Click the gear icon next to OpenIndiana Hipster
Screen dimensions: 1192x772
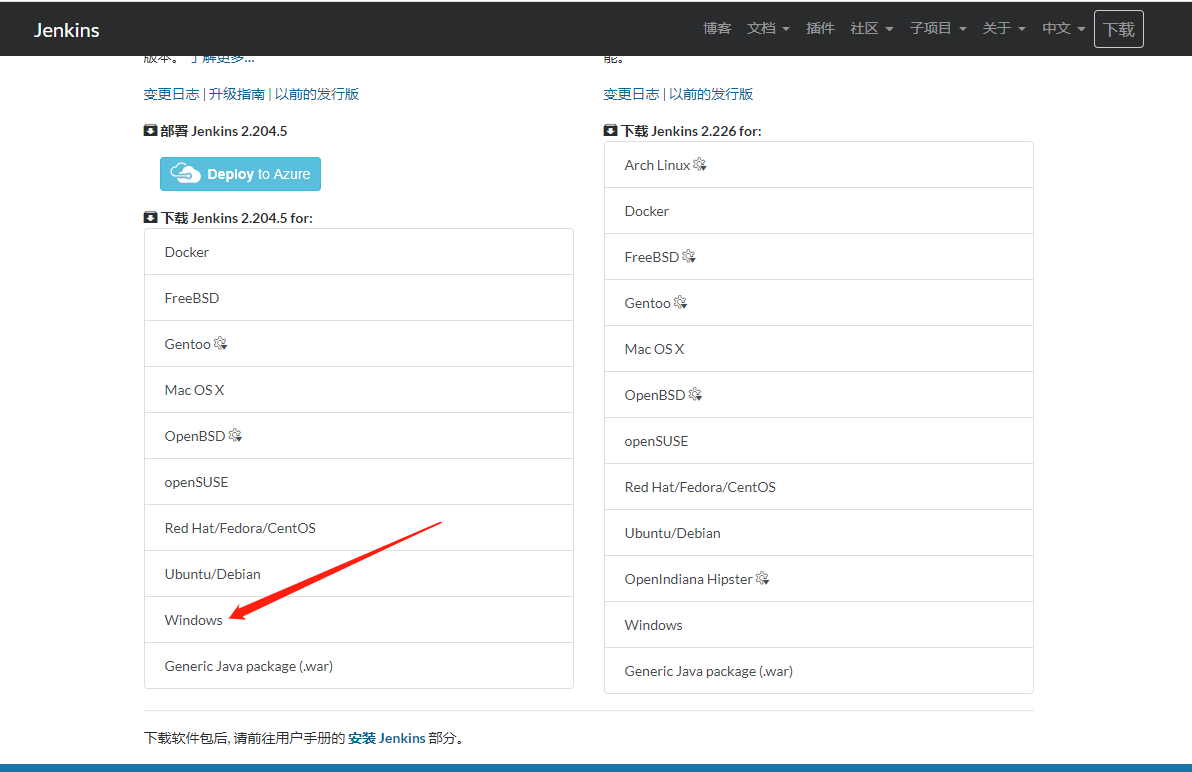tap(762, 578)
